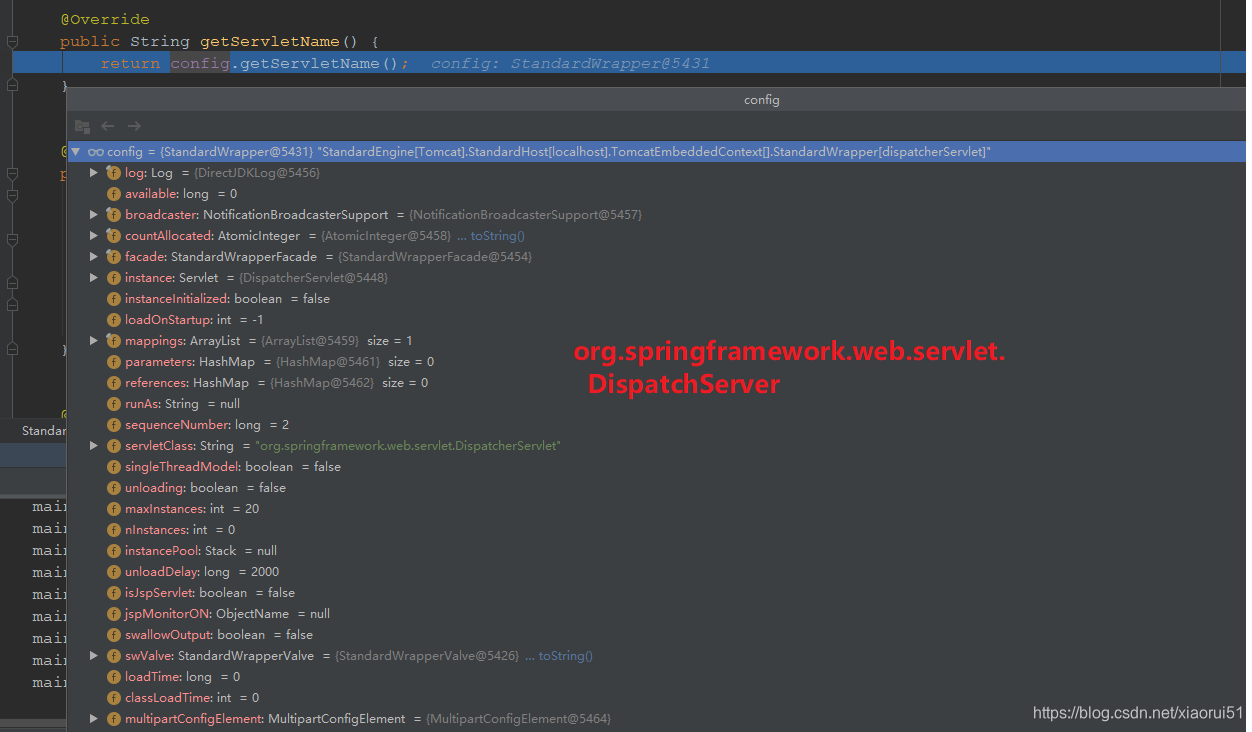Screen dimensions: 1252x732
Task: Click the field icon beside jspMonitorON
Action: [114, 614]
